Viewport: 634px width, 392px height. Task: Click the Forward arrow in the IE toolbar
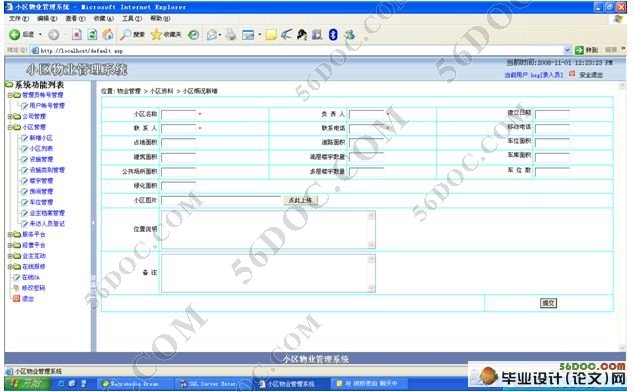tap(53, 35)
